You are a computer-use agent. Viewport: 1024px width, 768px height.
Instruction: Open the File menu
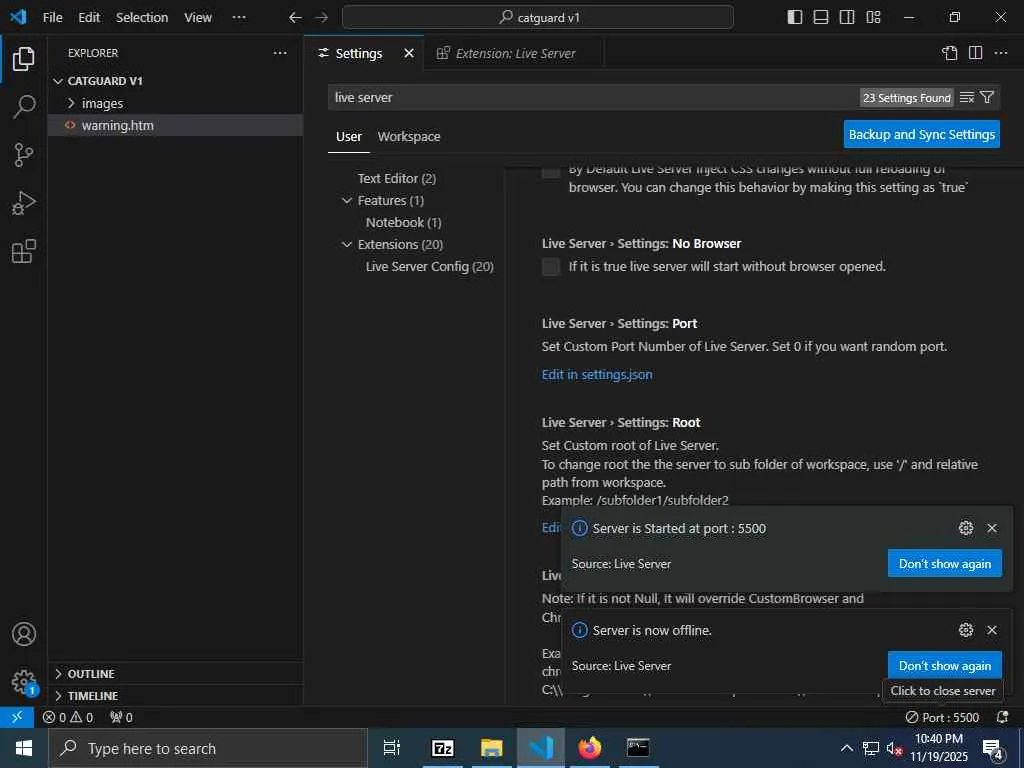52,18
